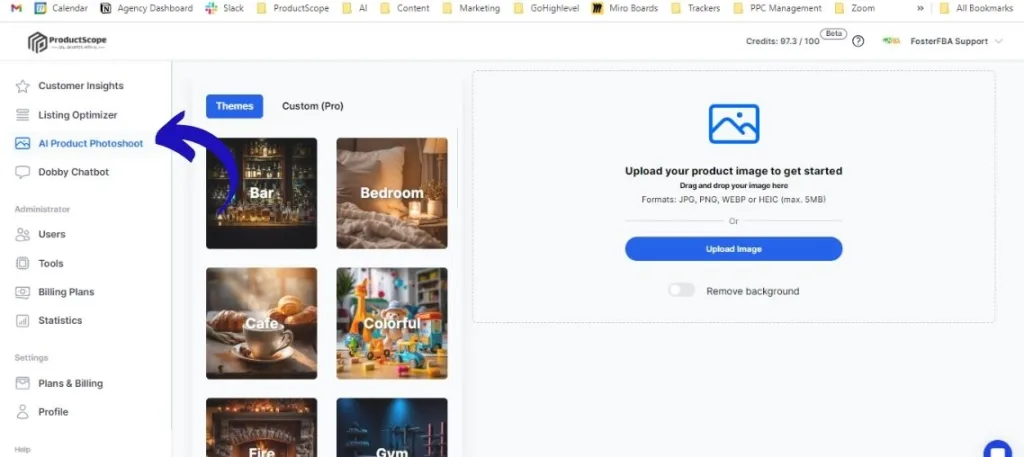Click the ProductScope logo
This screenshot has width=1024, height=457.
(67, 42)
